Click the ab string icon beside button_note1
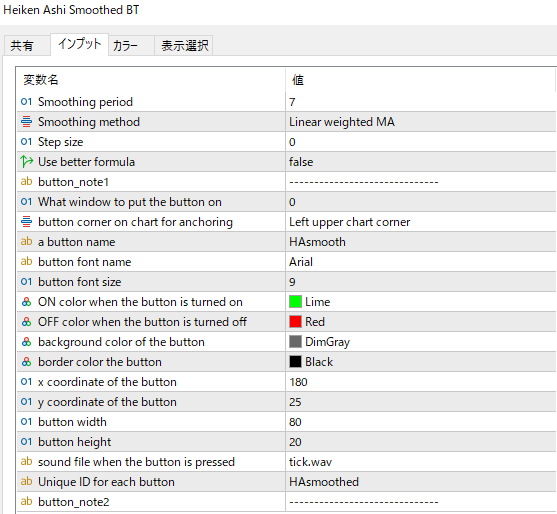Screen dimensions: 557x514 click(26, 182)
